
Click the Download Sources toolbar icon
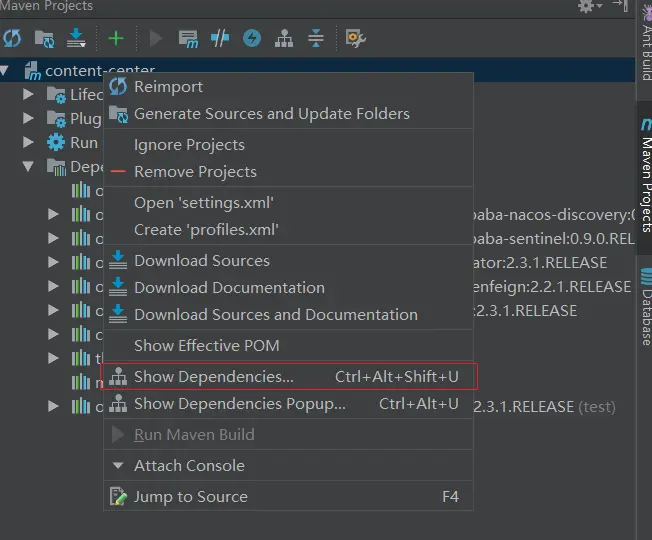[x=76, y=38]
